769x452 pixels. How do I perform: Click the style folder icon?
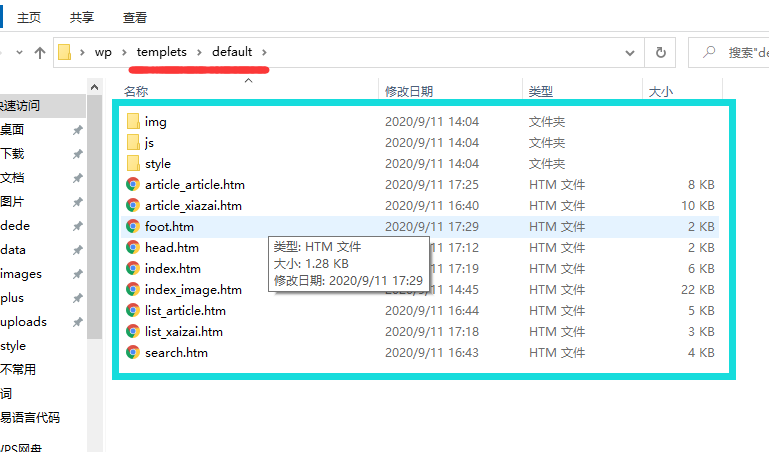[x=132, y=164]
